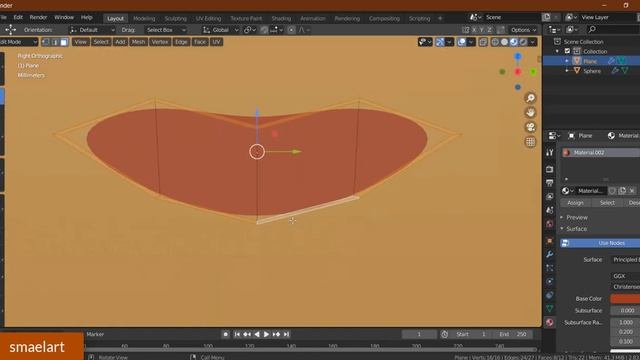Open the Global transform orientation dropdown
Image resolution: width=640 pixels, height=360 pixels.
click(220, 30)
